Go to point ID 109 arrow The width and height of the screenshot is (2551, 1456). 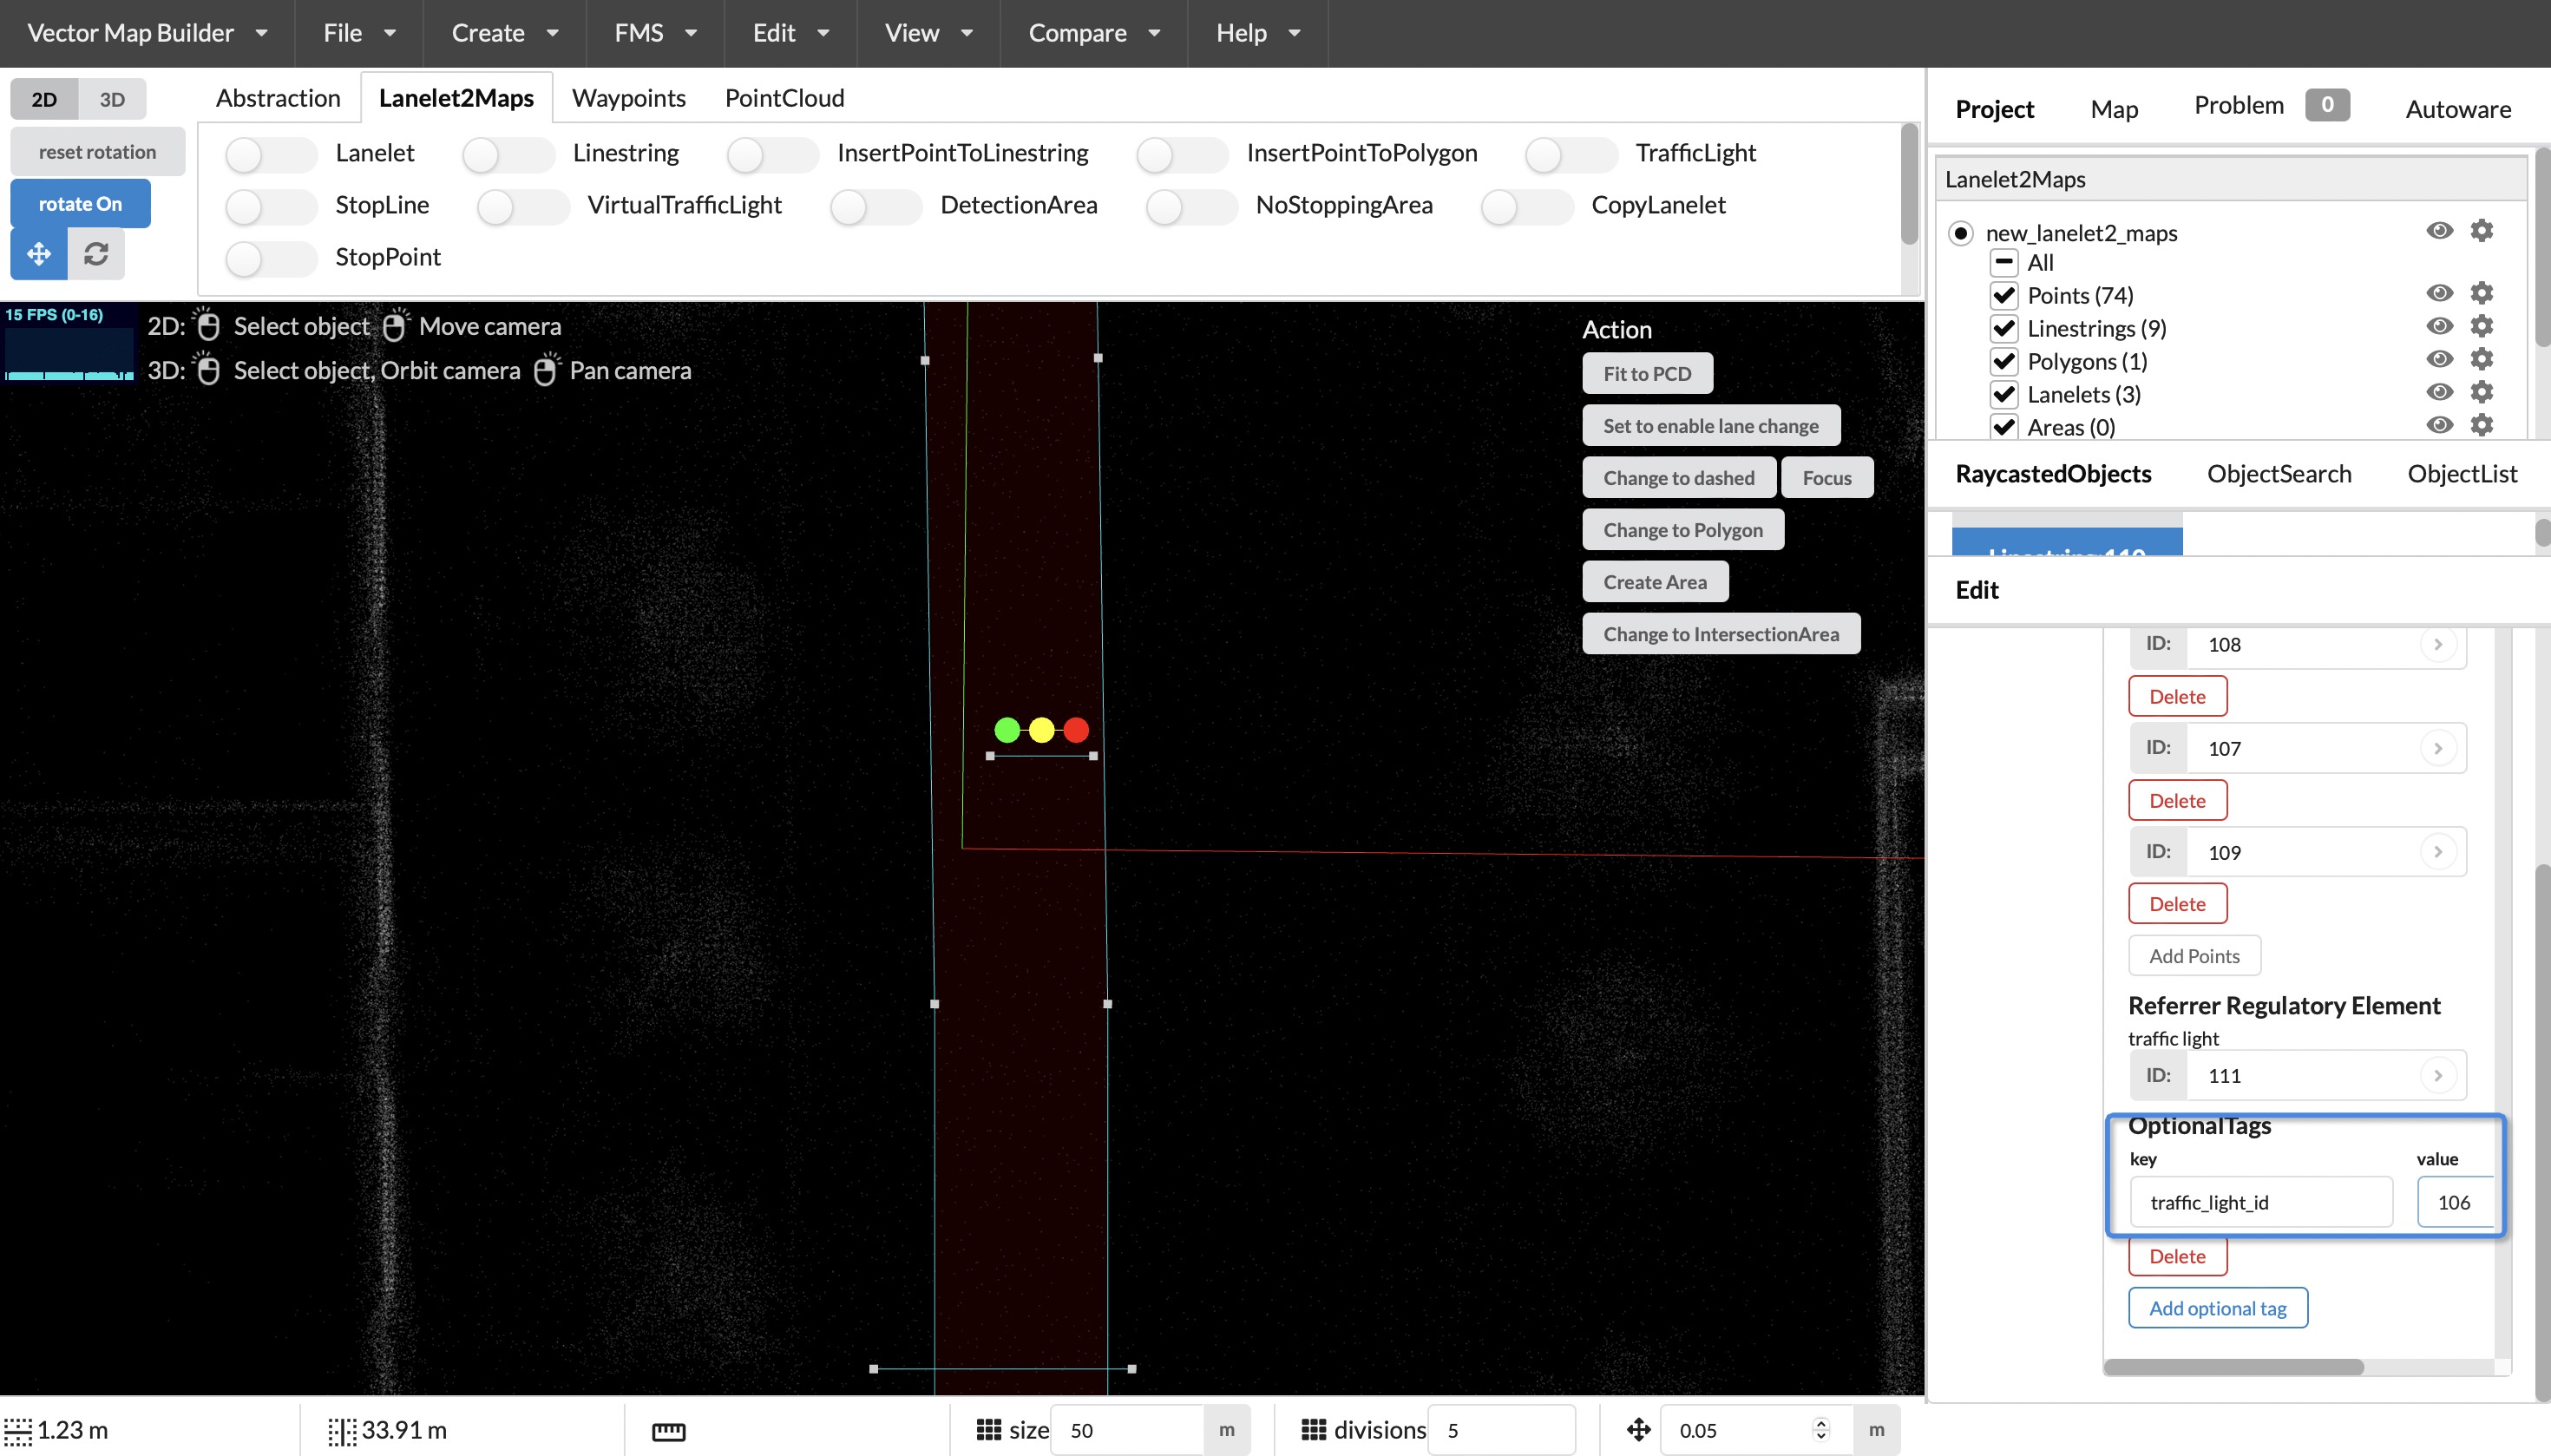click(2437, 852)
